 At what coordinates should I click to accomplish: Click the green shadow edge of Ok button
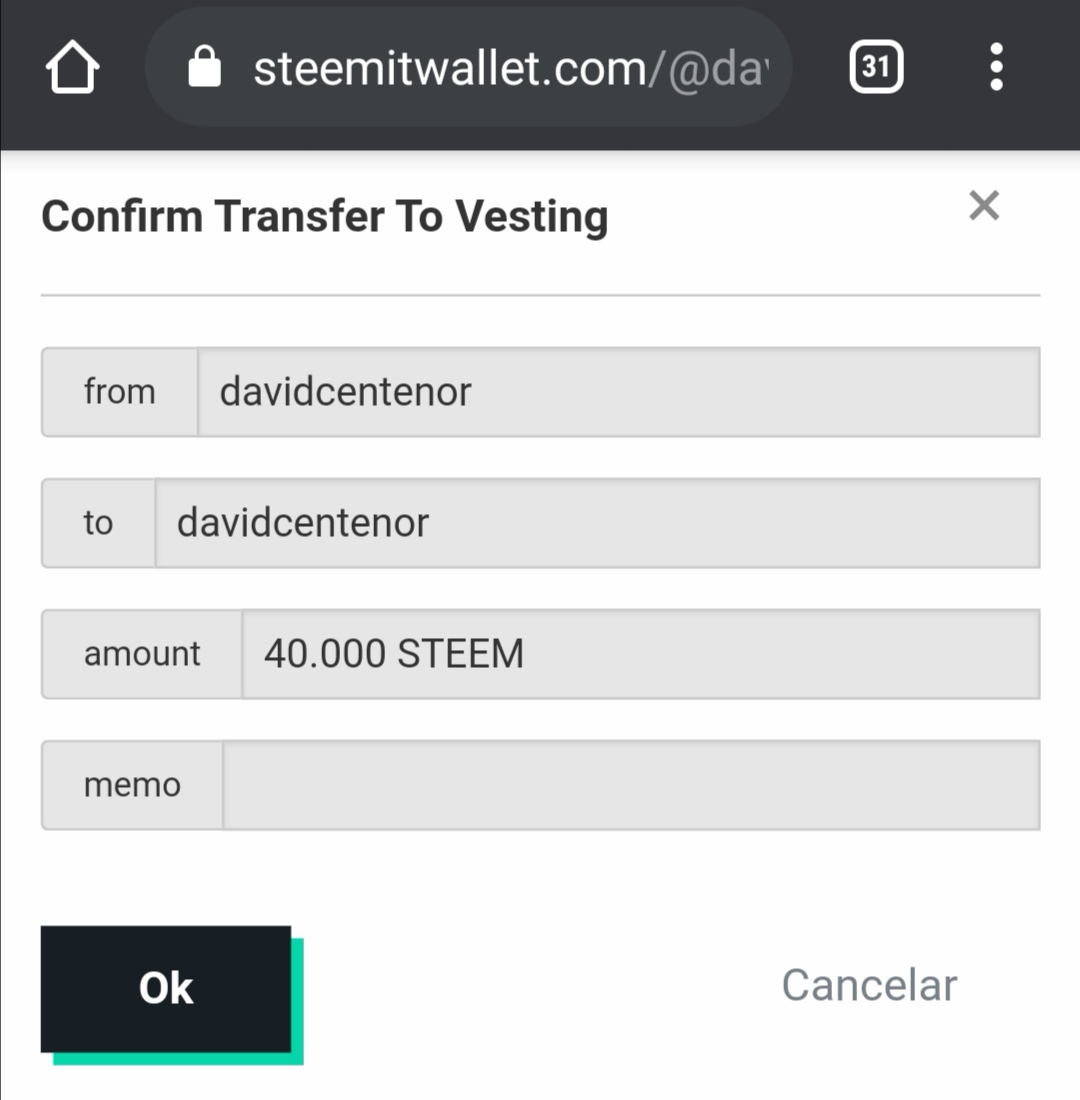(x=298, y=1002)
